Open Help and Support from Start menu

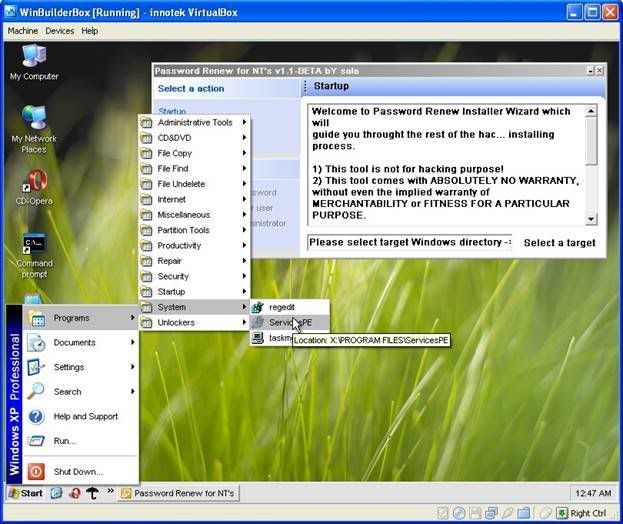tap(81, 416)
